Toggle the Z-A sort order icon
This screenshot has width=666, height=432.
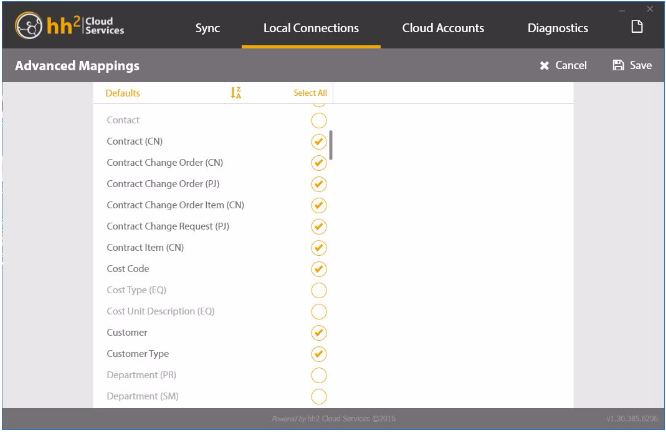click(x=236, y=93)
